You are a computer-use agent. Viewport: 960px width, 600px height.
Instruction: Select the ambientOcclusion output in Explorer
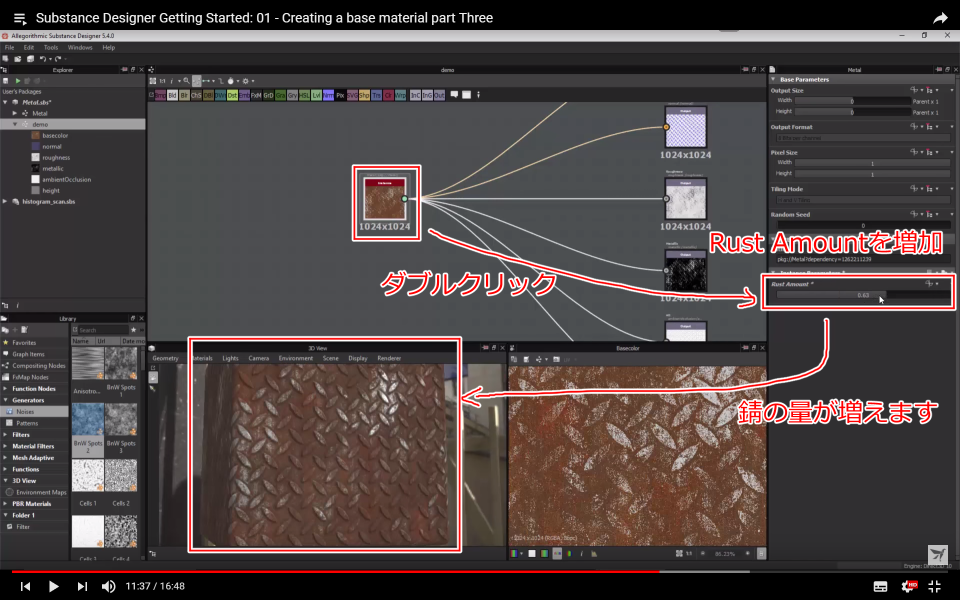point(66,179)
